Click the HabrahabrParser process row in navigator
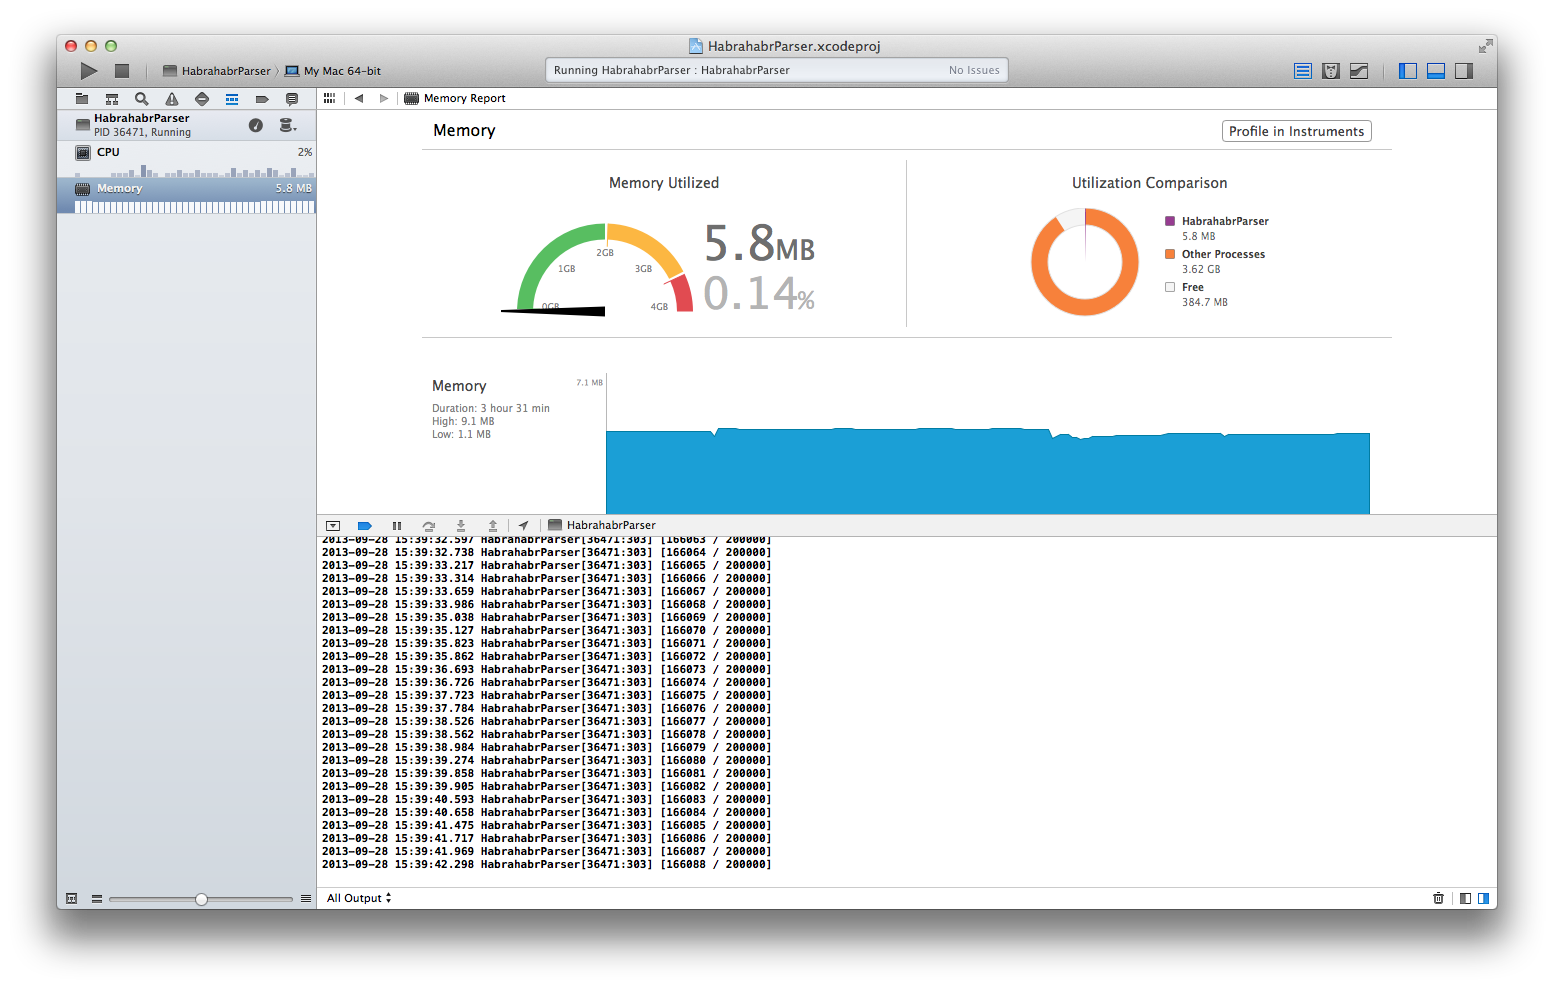Viewport: 1554px width, 988px height. (x=186, y=125)
